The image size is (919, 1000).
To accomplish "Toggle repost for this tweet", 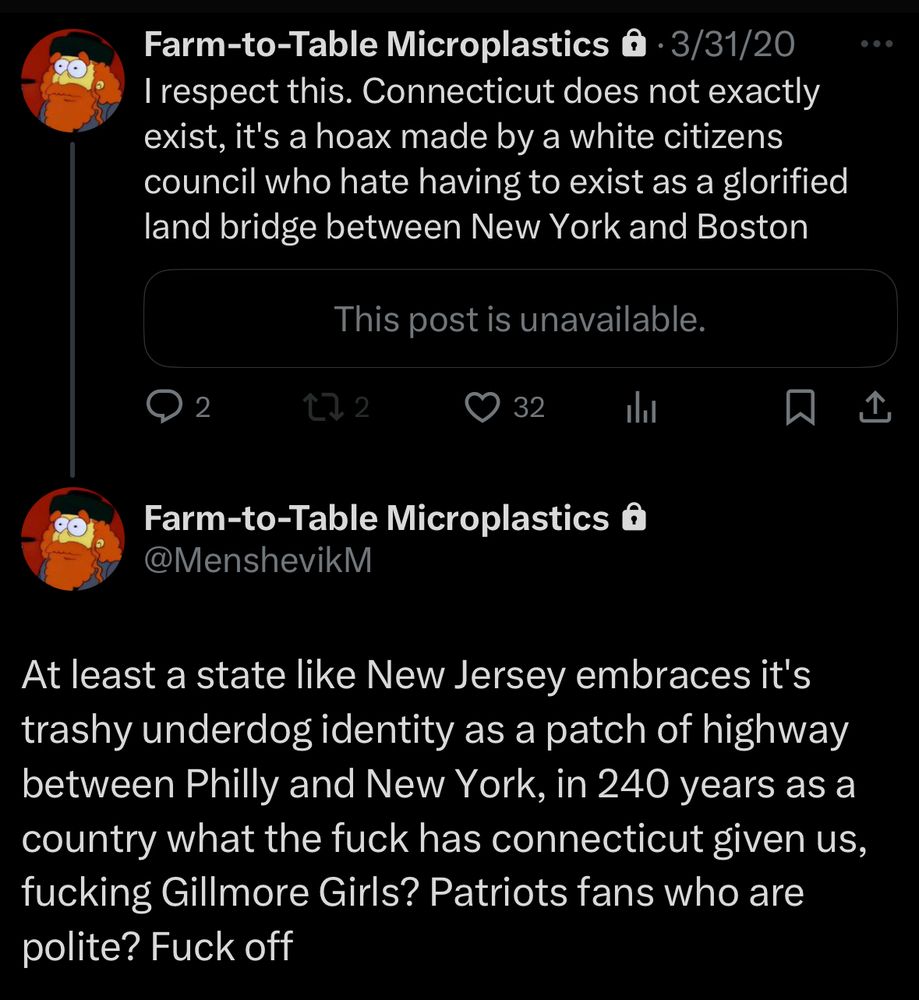I will click(323, 406).
